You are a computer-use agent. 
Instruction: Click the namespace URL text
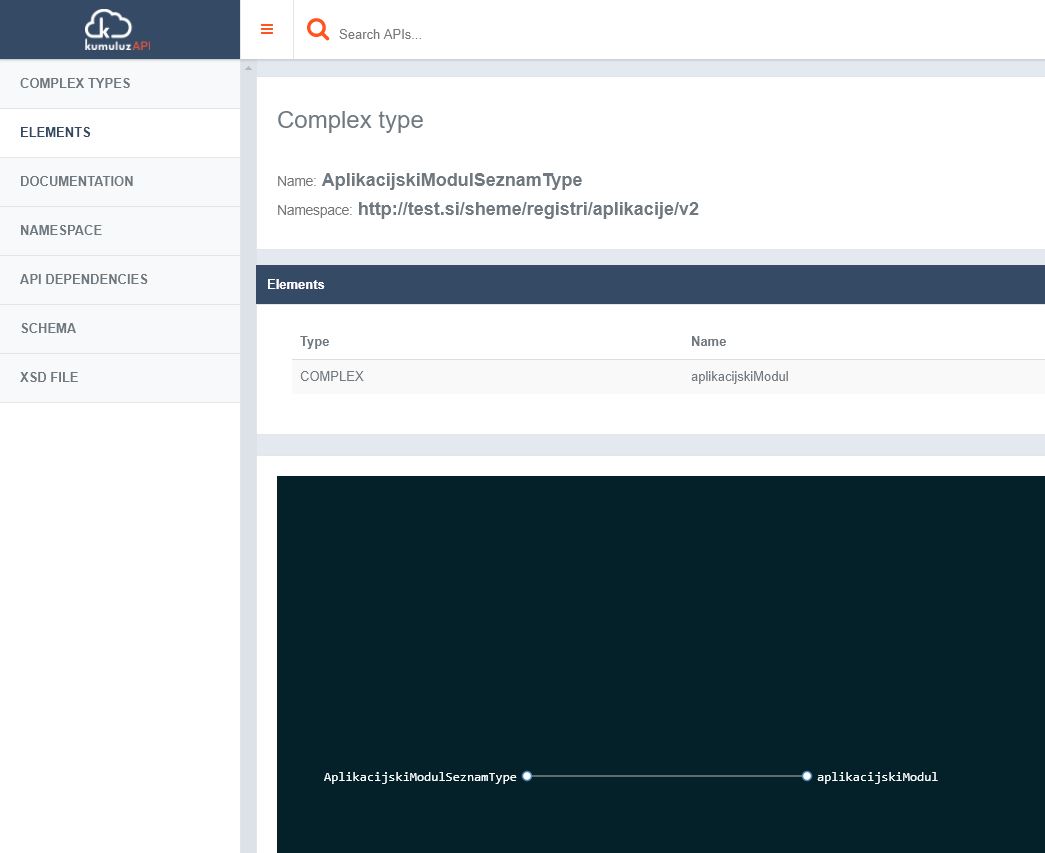point(528,209)
